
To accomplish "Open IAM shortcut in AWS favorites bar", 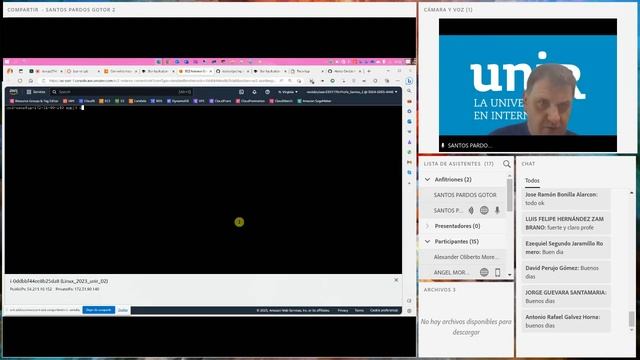I will click(69, 101).
